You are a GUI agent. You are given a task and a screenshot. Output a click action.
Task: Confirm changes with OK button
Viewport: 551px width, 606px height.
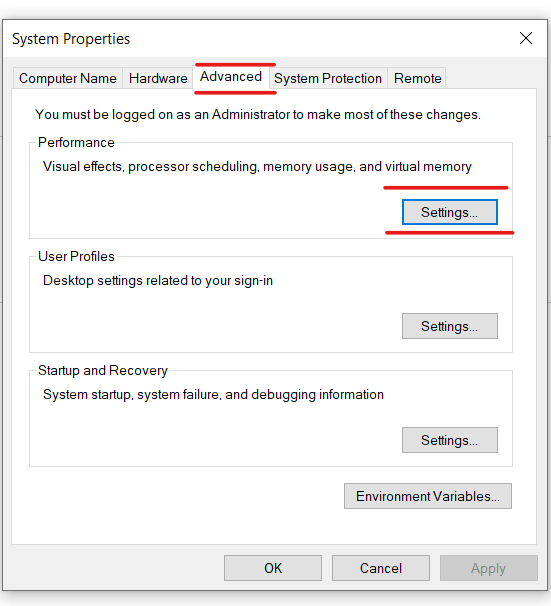pos(273,568)
